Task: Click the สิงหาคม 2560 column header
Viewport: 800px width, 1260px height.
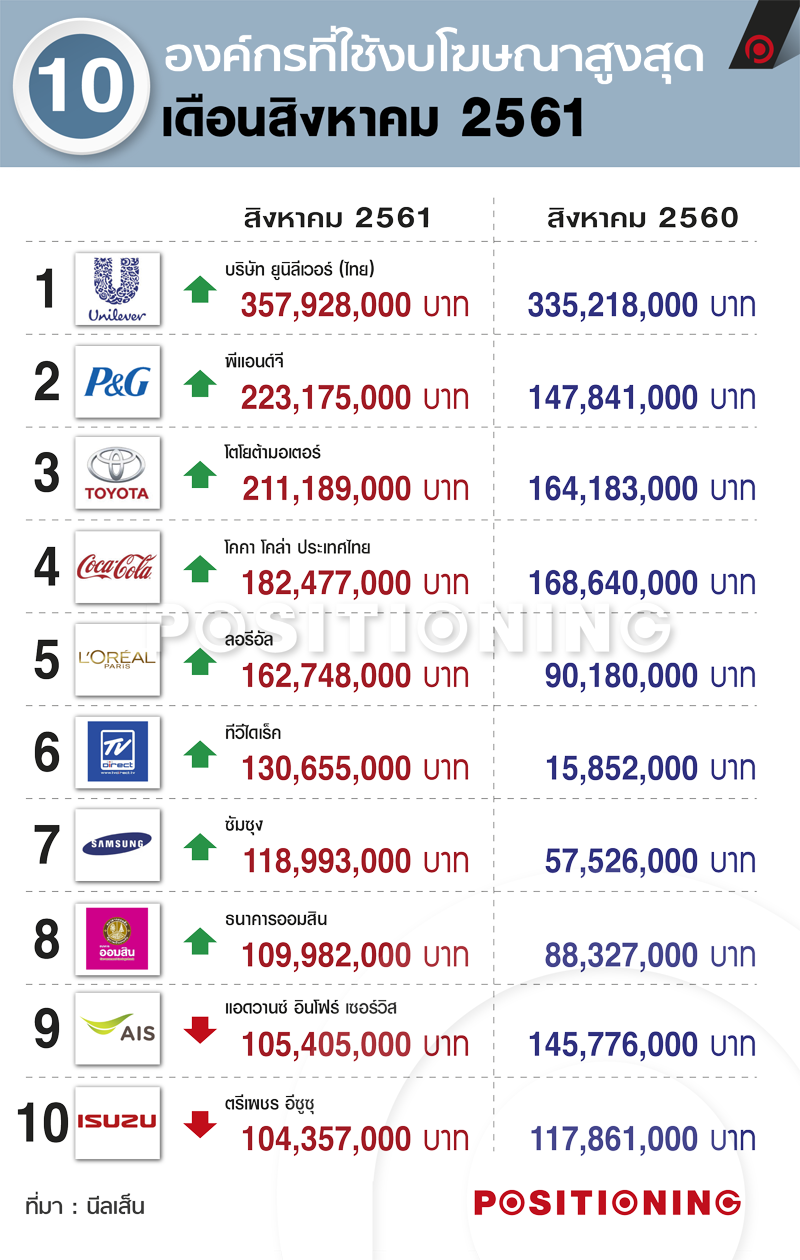Action: click(x=642, y=217)
